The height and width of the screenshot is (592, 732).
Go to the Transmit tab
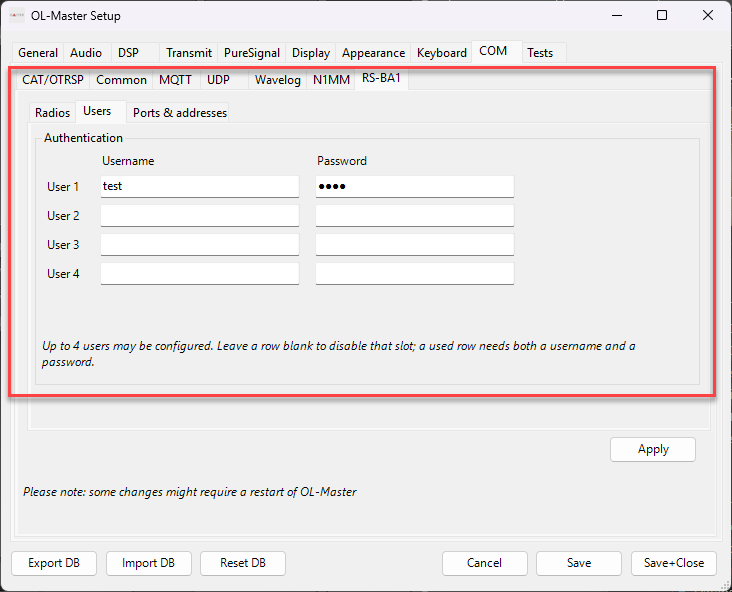[189, 53]
